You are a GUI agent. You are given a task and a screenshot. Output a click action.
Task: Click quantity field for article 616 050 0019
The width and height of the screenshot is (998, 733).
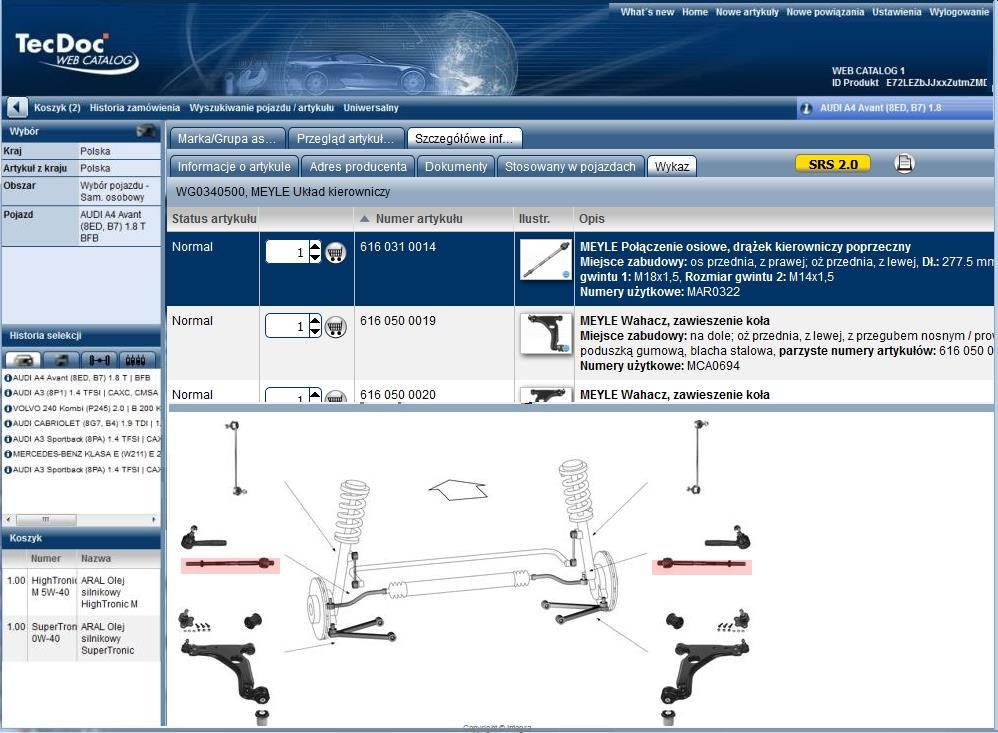[x=287, y=326]
